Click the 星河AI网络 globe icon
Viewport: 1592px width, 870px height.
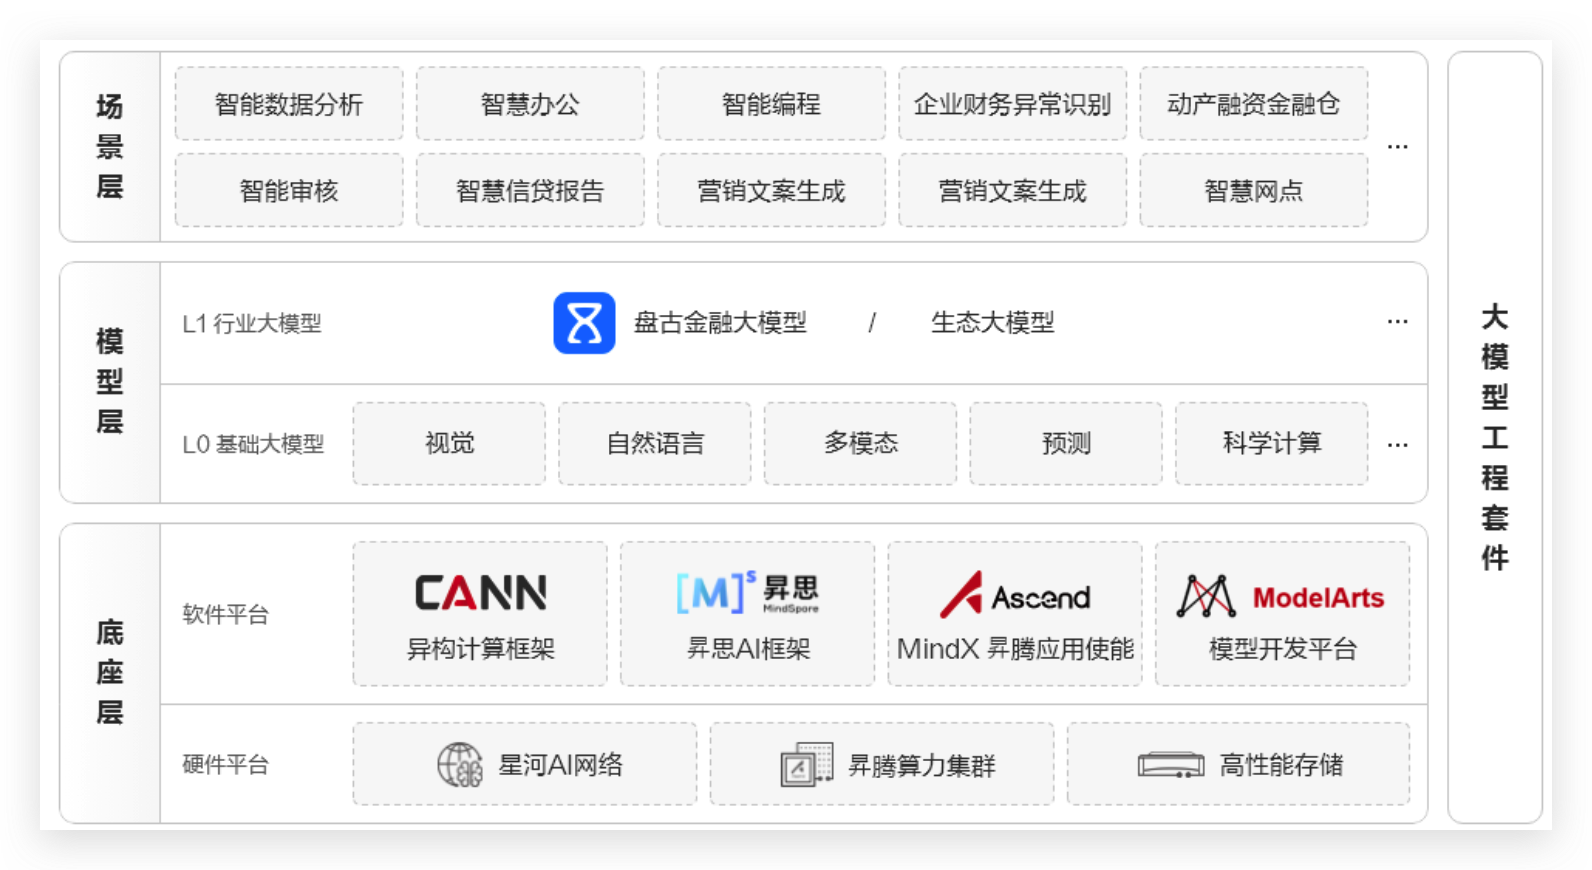[x=460, y=765]
